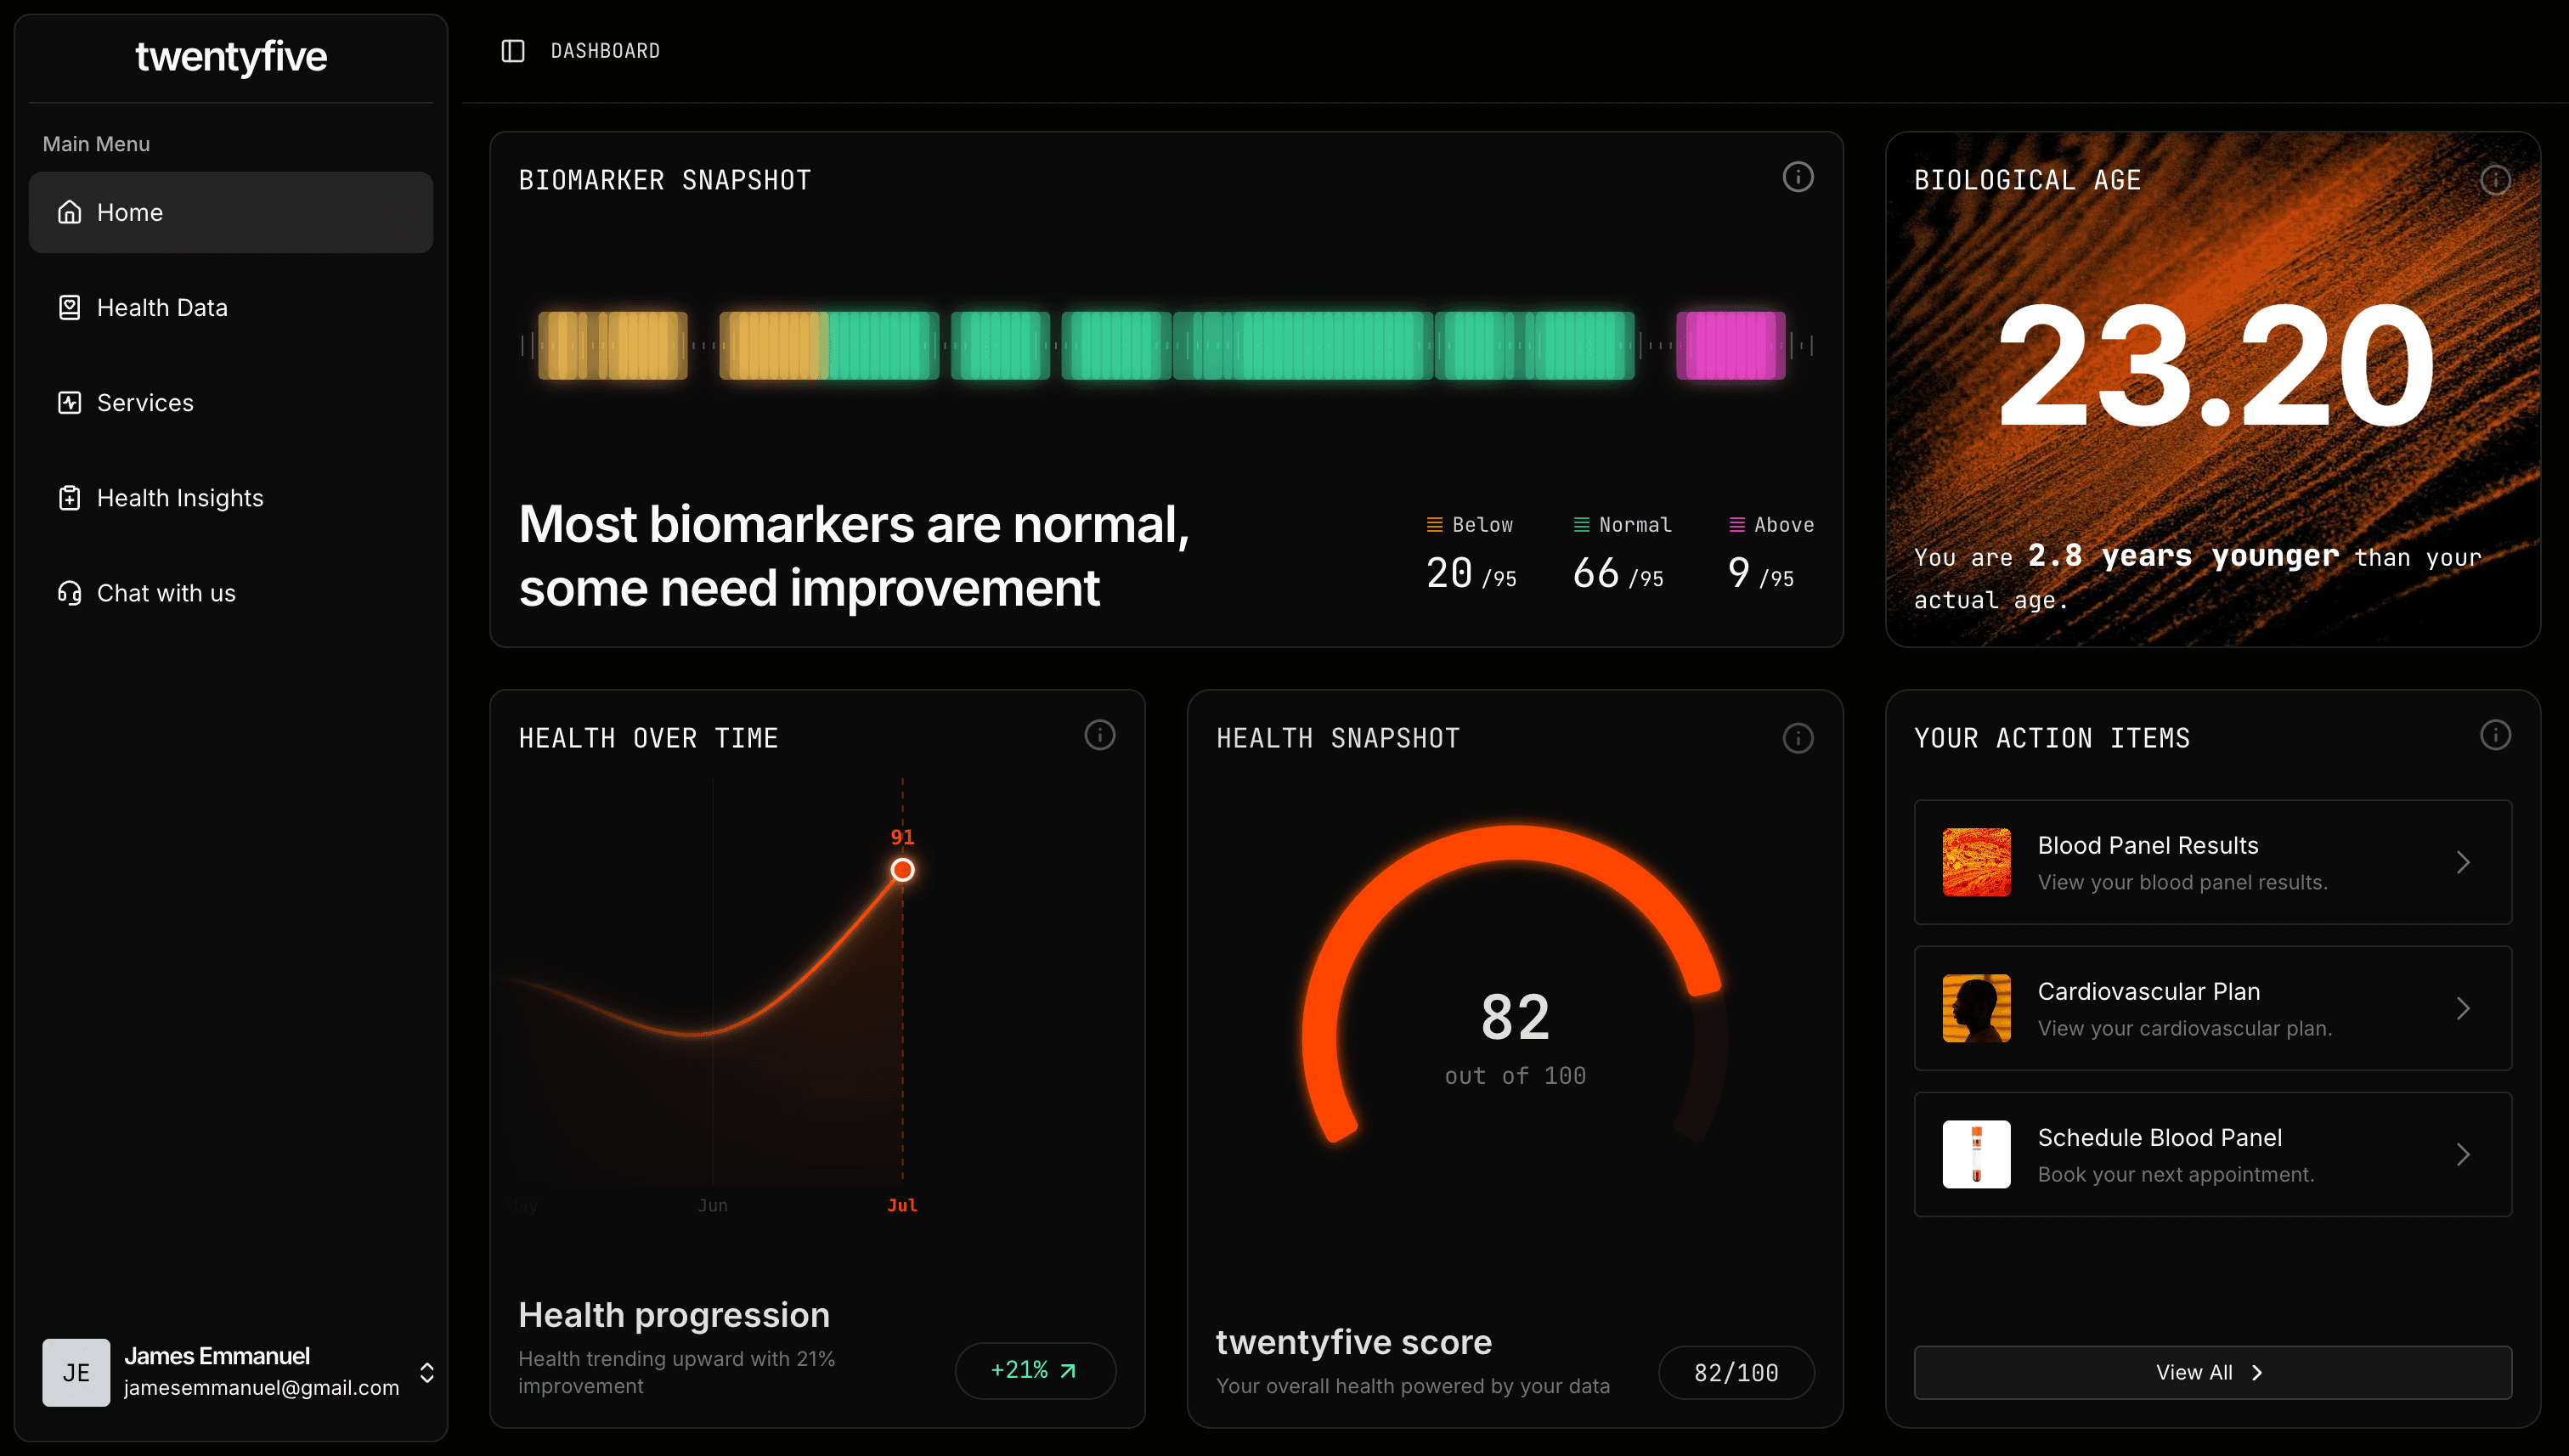The width and height of the screenshot is (2569, 1456).
Task: Open the Health Over Time info icon
Action: coord(1099,735)
